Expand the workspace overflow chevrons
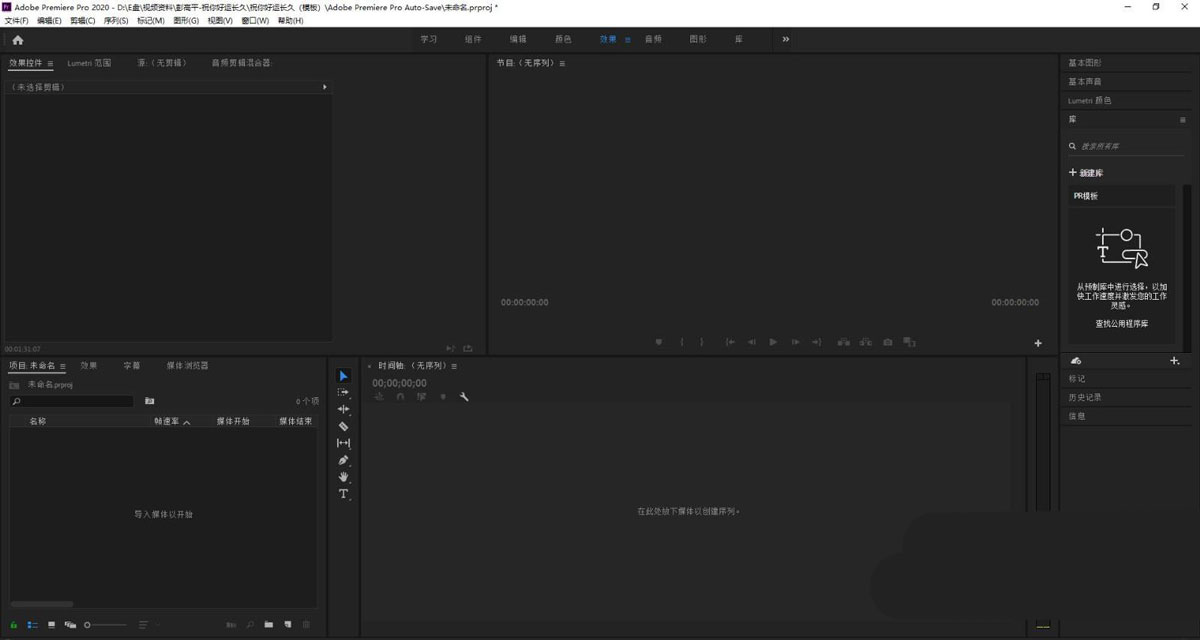 tap(785, 40)
